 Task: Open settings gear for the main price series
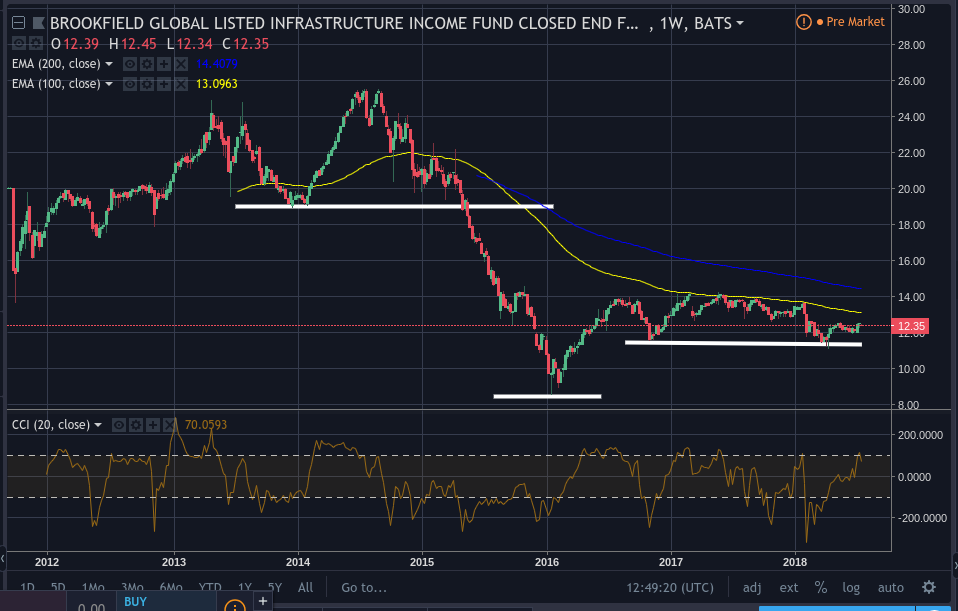(x=36, y=43)
